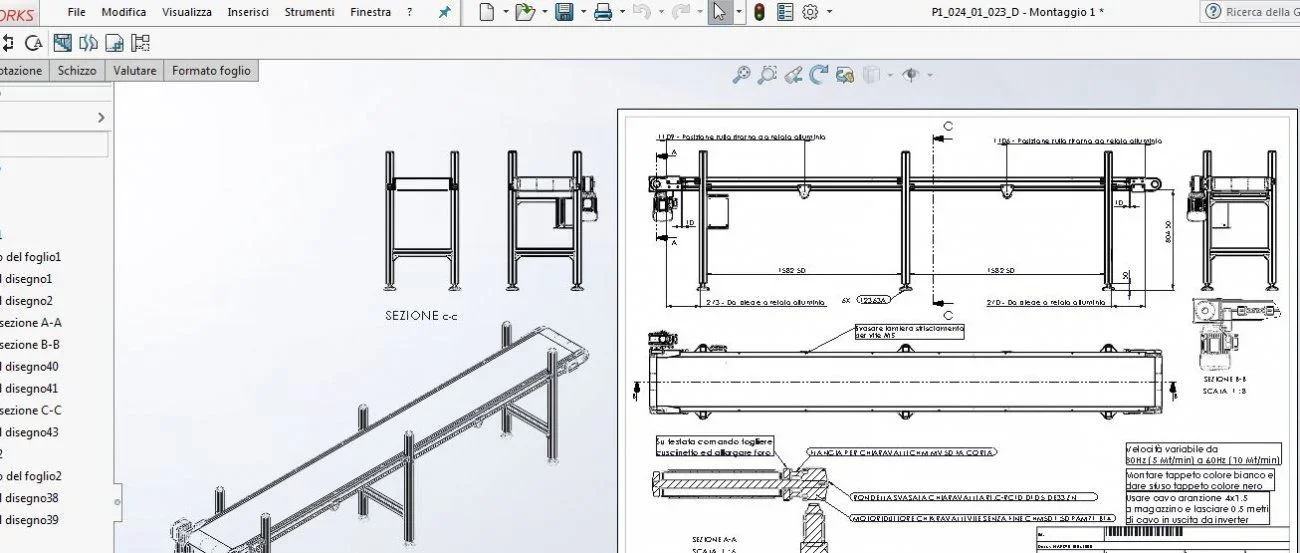Click the Rebuild traffic light icon
Viewport: 1300px width, 553px height.
tap(760, 12)
